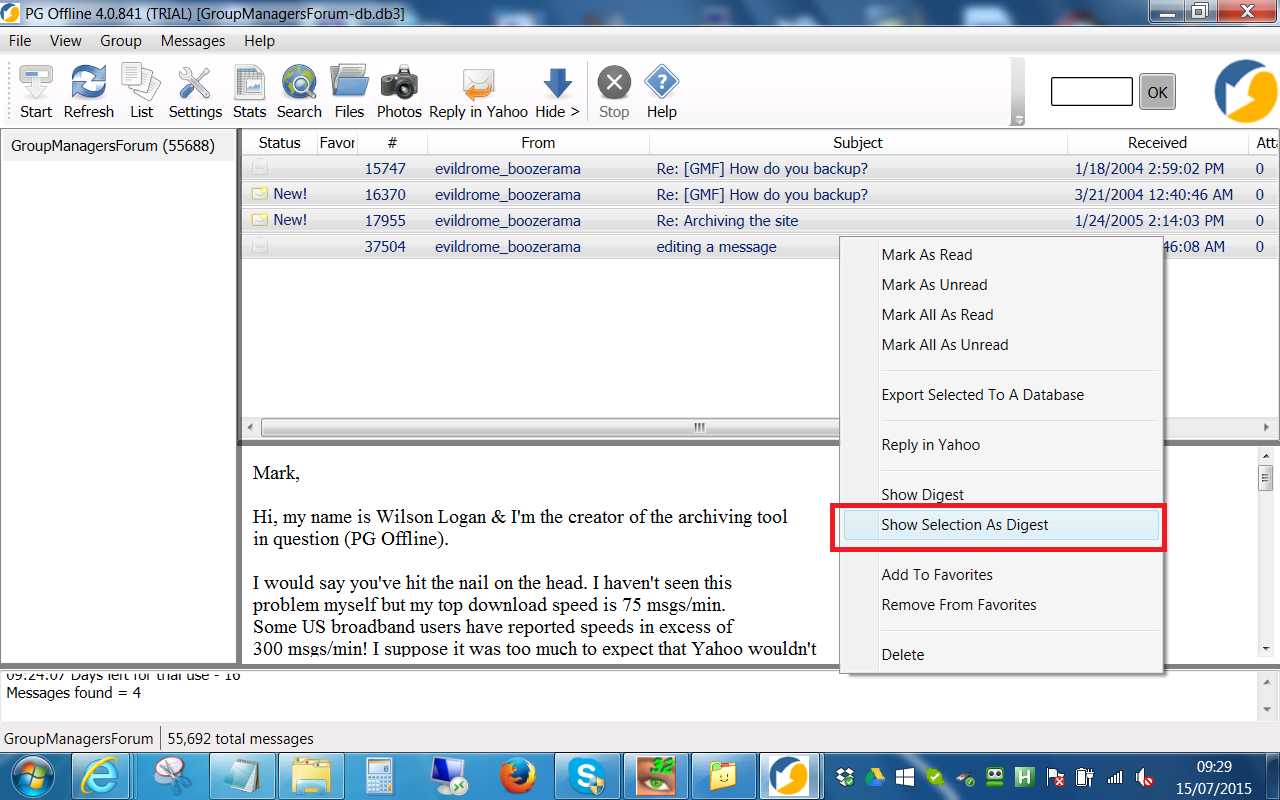Click the Dropbox tray icon
The image size is (1280, 800).
tap(845, 777)
